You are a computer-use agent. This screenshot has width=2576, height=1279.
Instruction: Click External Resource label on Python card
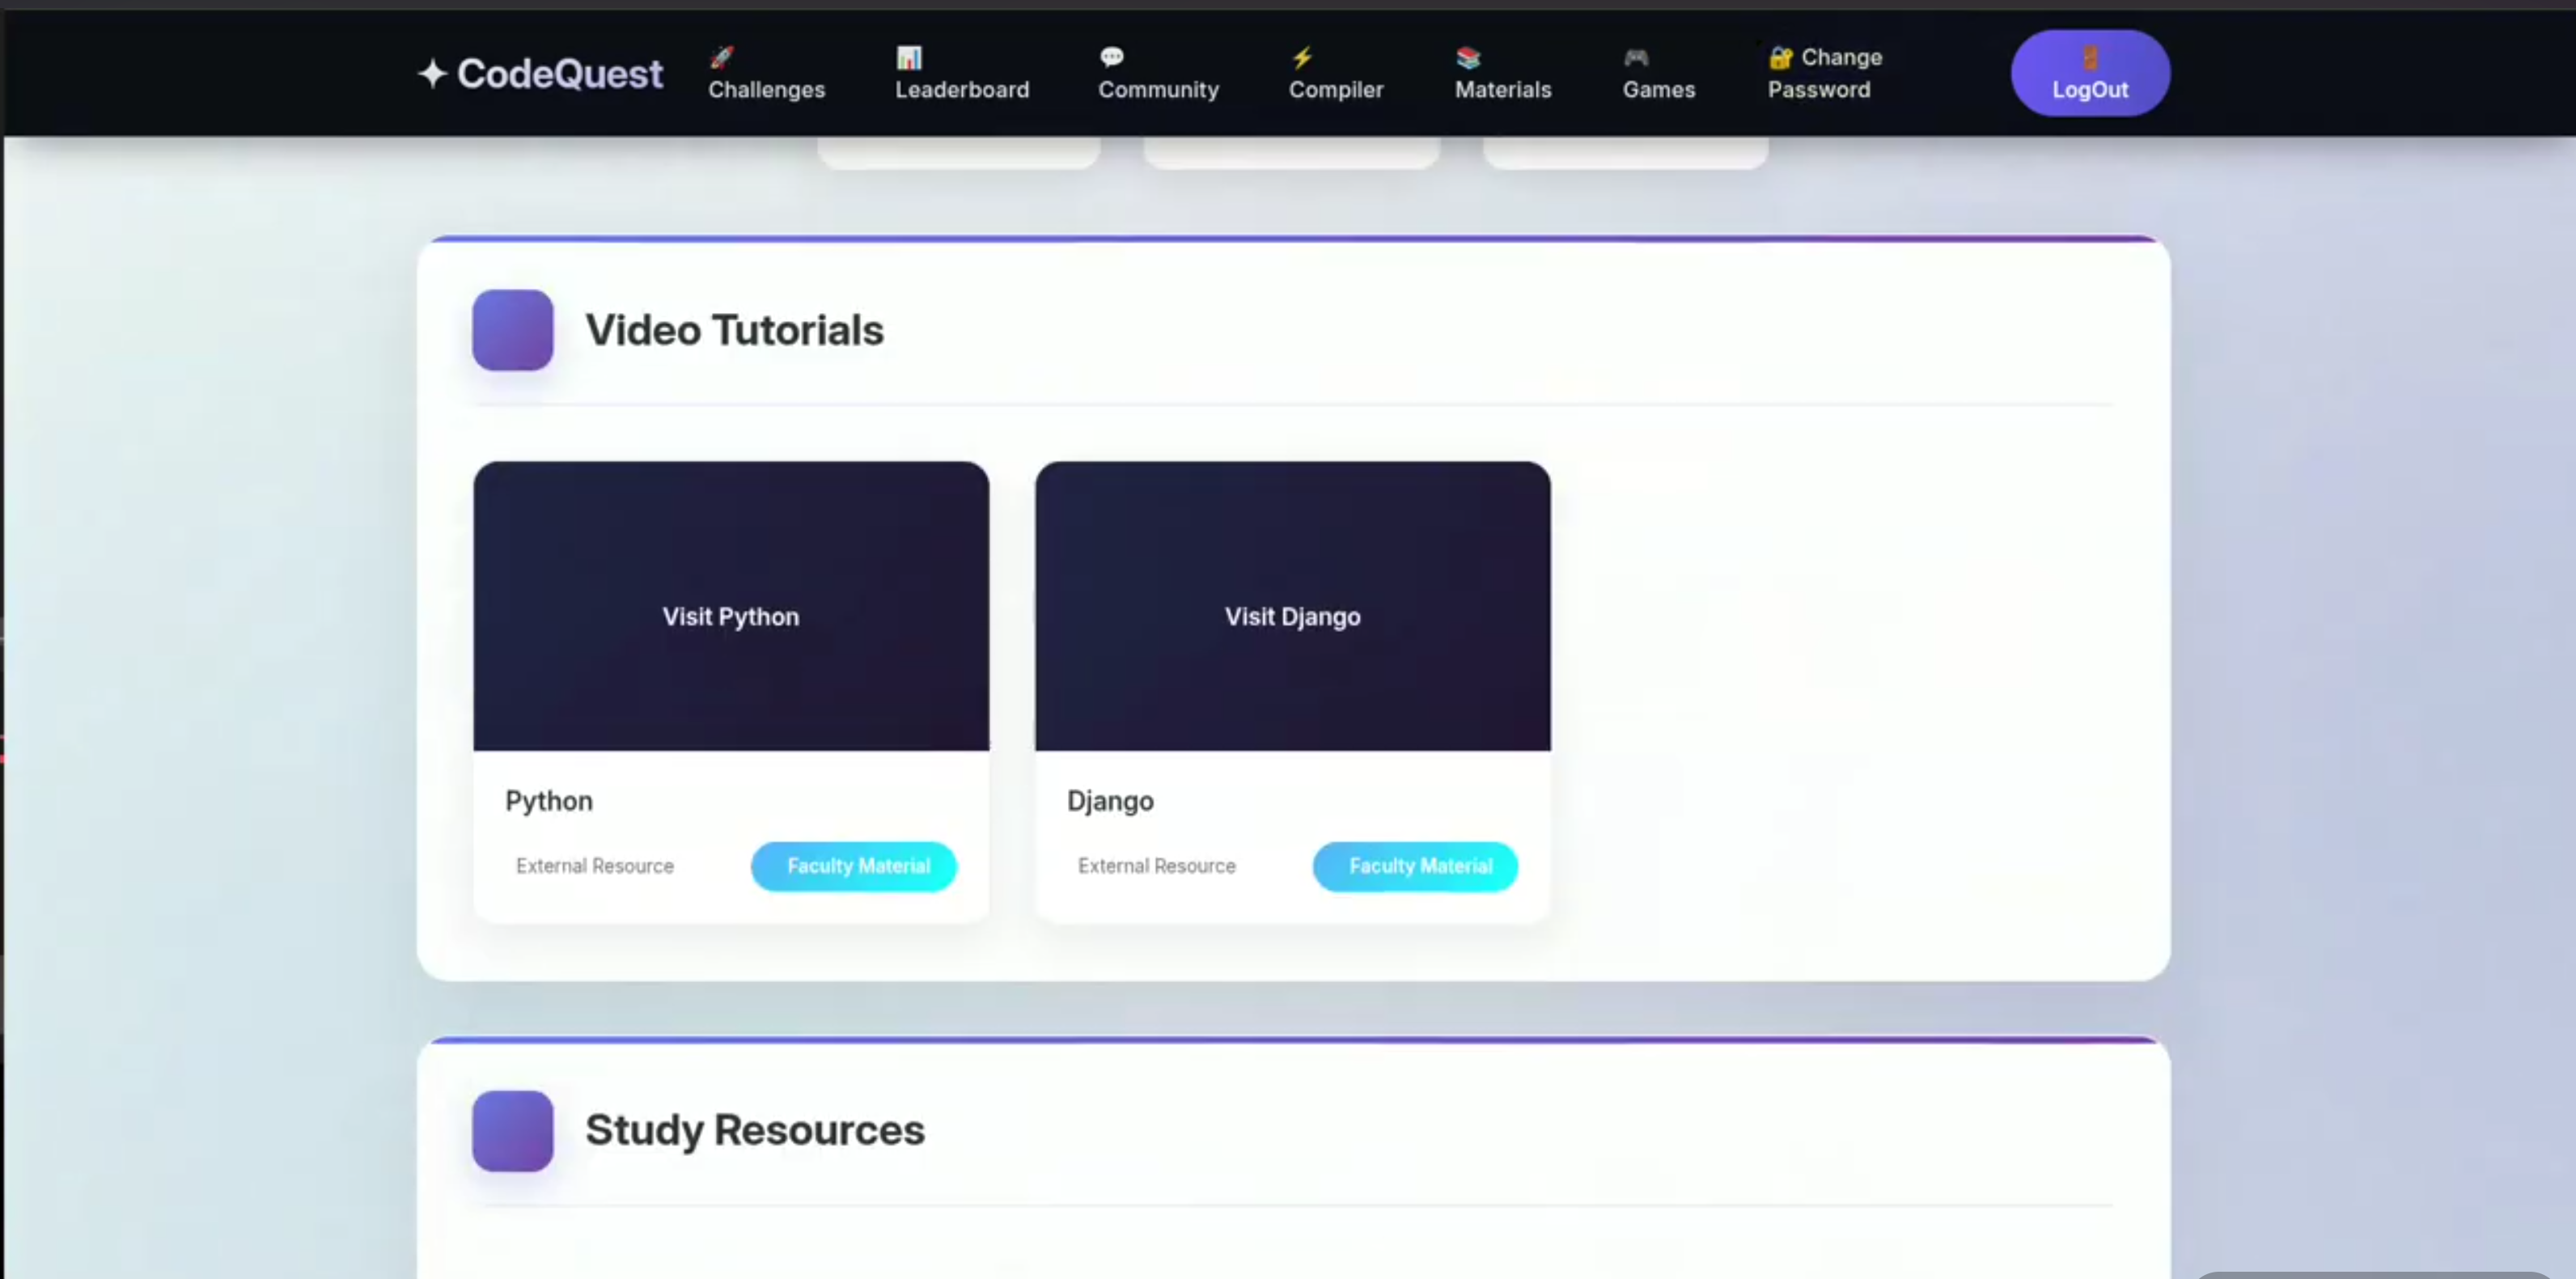(595, 866)
